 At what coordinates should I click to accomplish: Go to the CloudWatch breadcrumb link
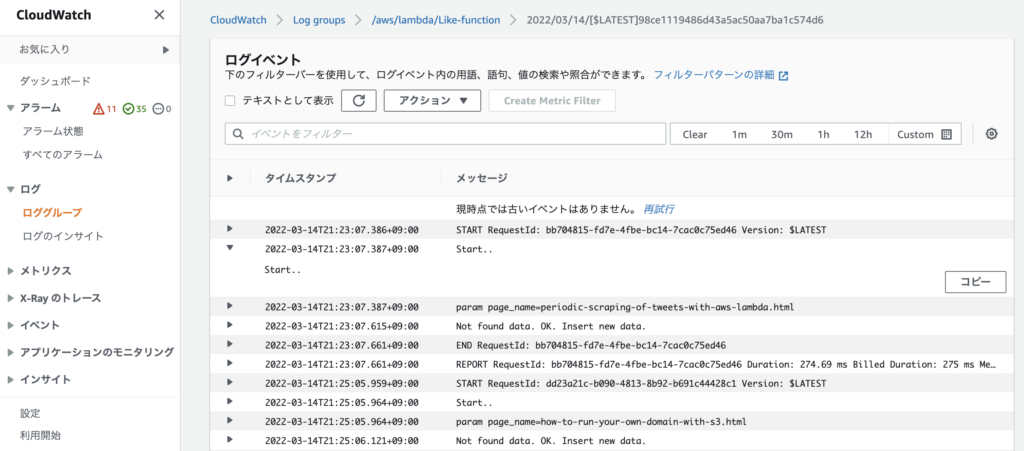click(238, 20)
